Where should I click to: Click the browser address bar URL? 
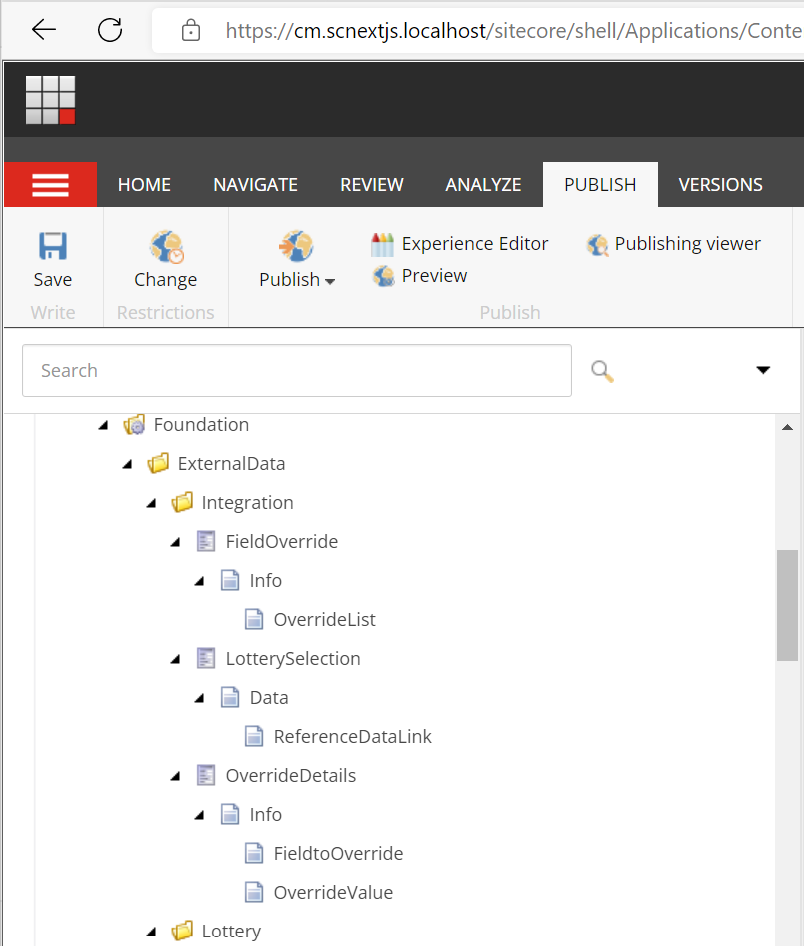coord(513,30)
